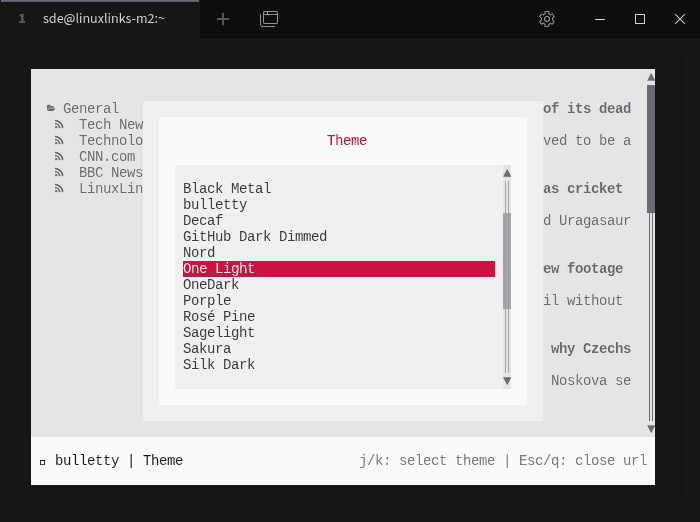This screenshot has width=700, height=522.
Task: Add a new terminal tab with plus
Action: (223, 19)
